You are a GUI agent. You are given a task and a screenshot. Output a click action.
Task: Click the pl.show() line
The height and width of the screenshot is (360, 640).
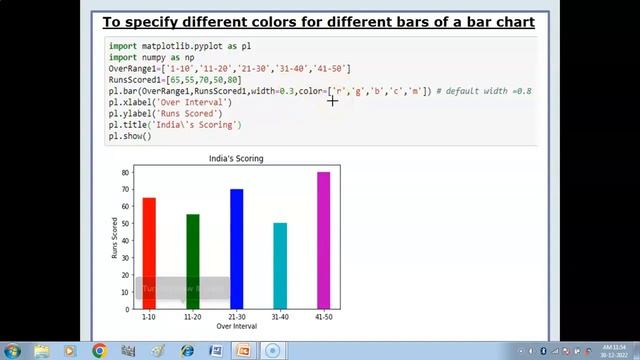[130, 136]
